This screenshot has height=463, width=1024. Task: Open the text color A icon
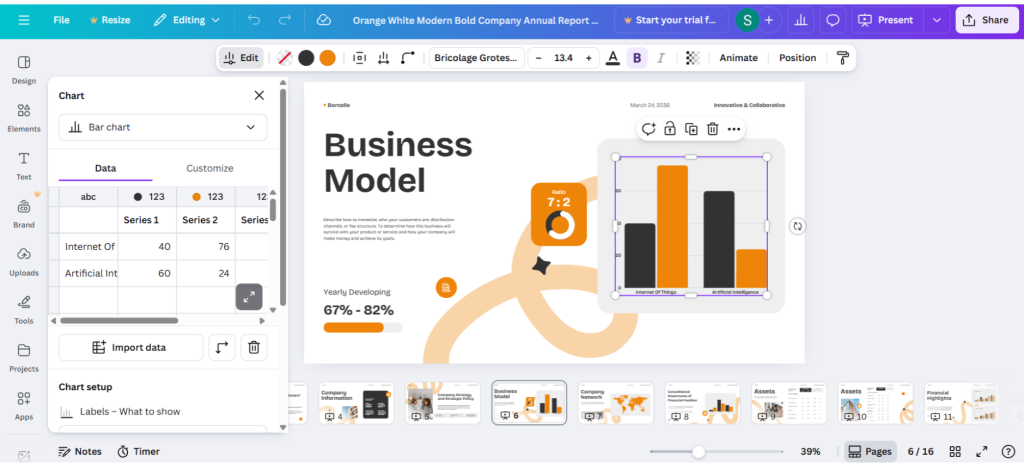pos(613,58)
